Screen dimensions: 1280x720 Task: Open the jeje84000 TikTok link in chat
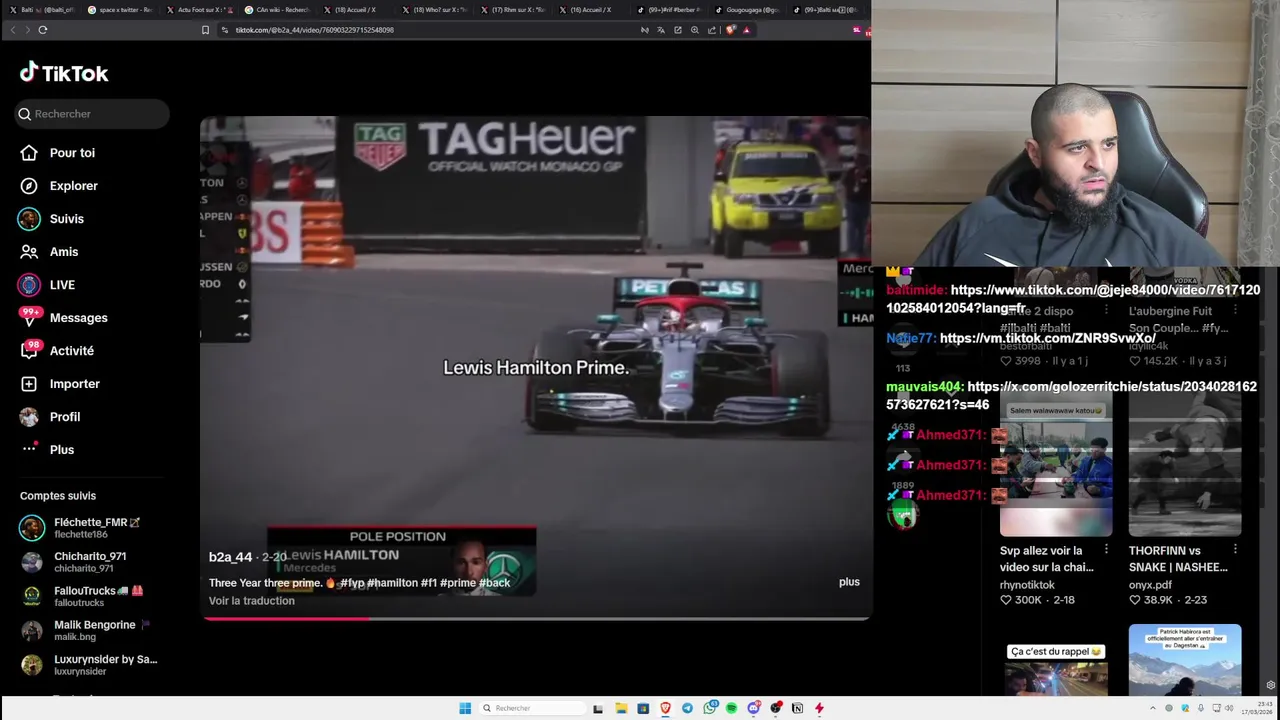(x=1073, y=299)
